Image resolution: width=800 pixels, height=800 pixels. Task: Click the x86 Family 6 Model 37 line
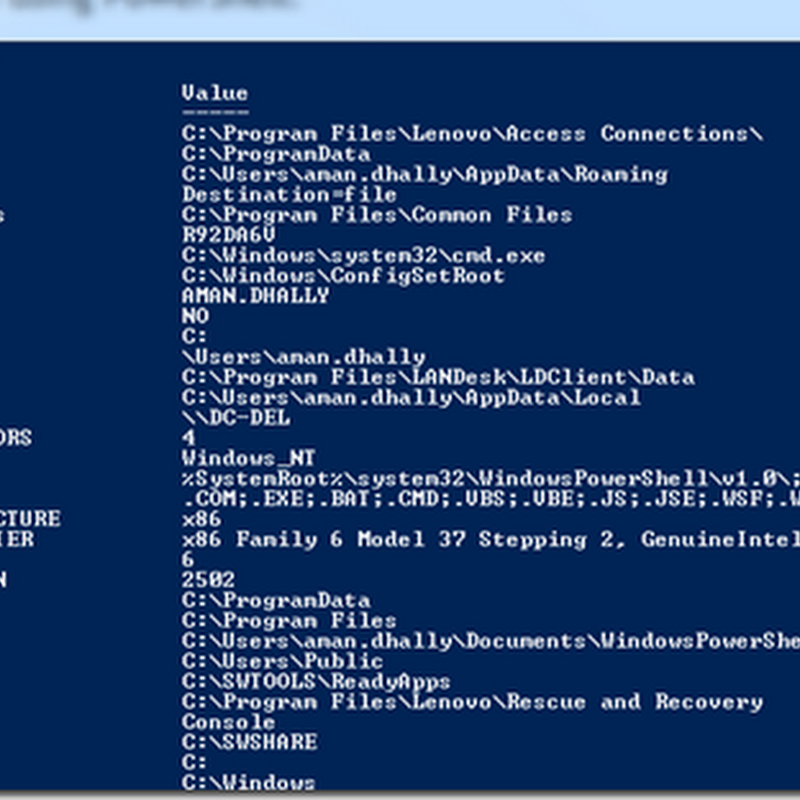(490, 540)
